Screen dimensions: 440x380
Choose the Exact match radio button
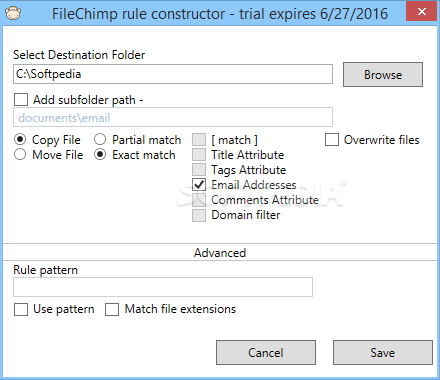100,154
